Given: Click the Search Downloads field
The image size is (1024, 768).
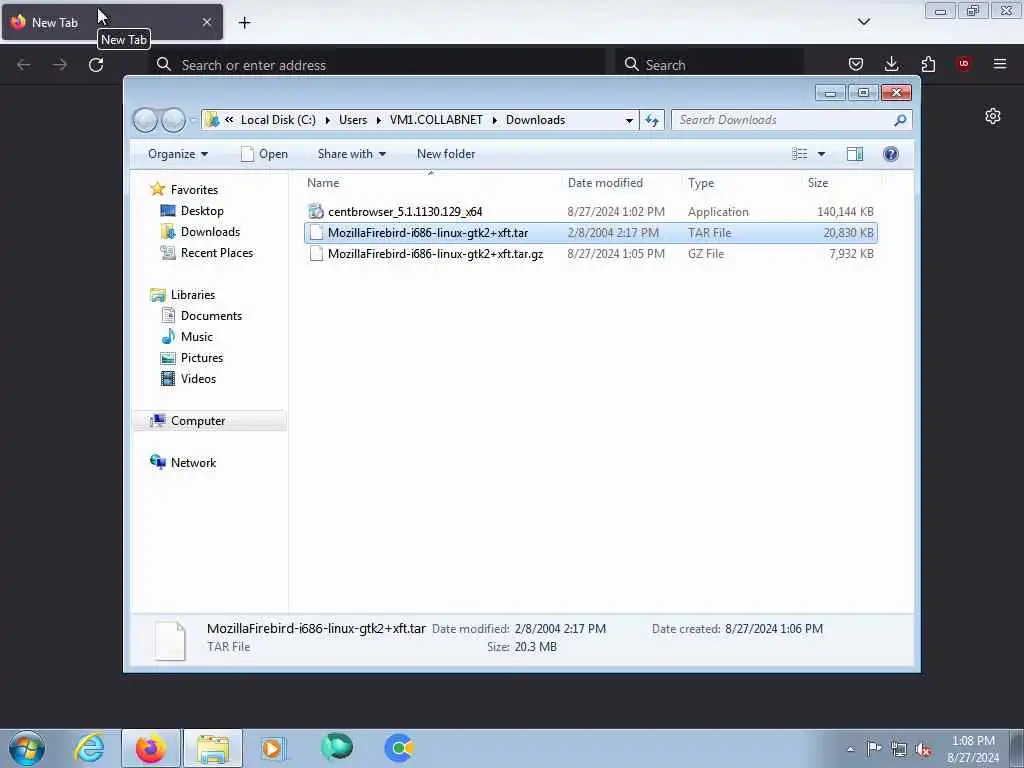Looking at the screenshot, I should 791,120.
